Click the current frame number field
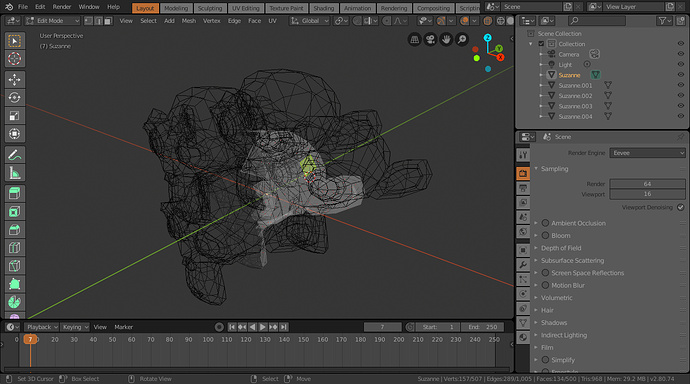This screenshot has height=384, width=690. coord(382,327)
